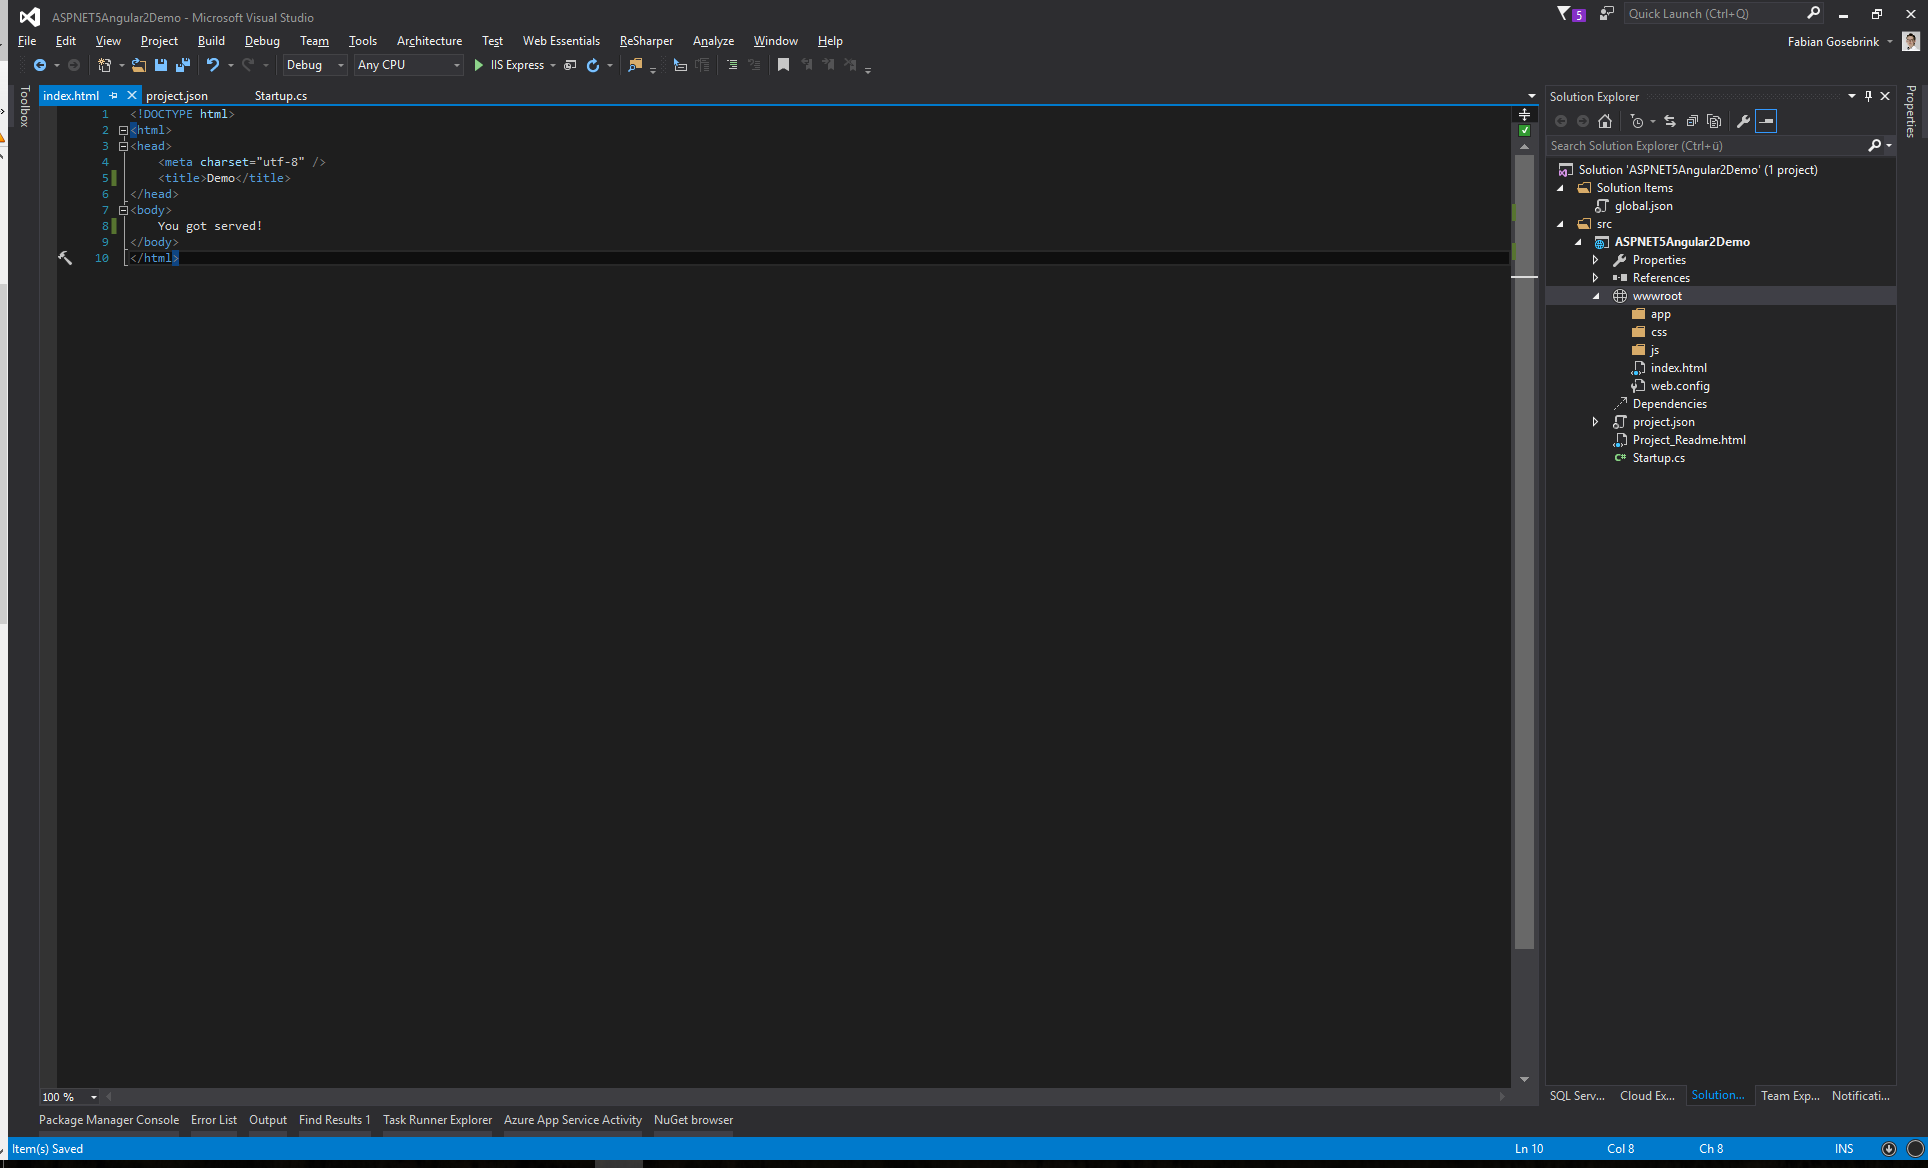
Task: Open the ReSharper menu
Action: (x=646, y=41)
